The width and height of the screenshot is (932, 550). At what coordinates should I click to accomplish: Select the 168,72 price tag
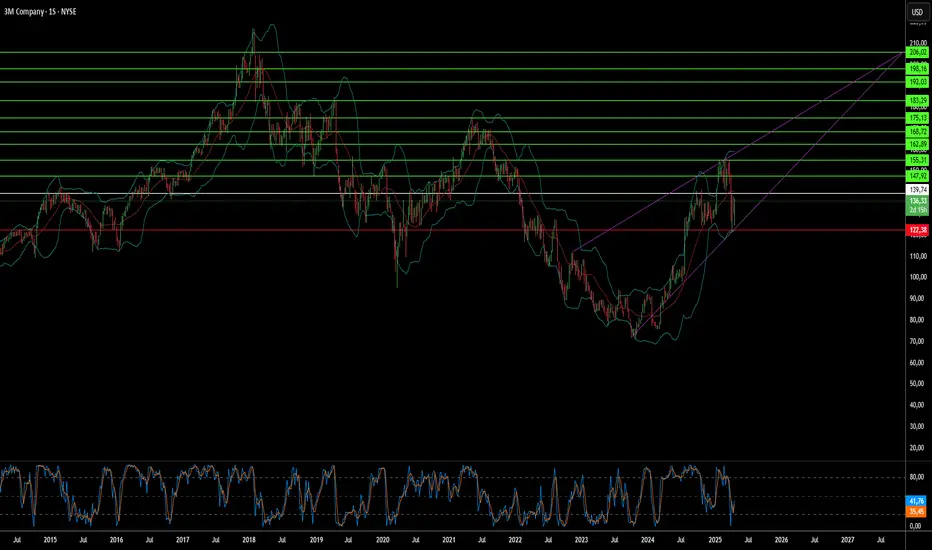pyautogui.click(x=917, y=131)
